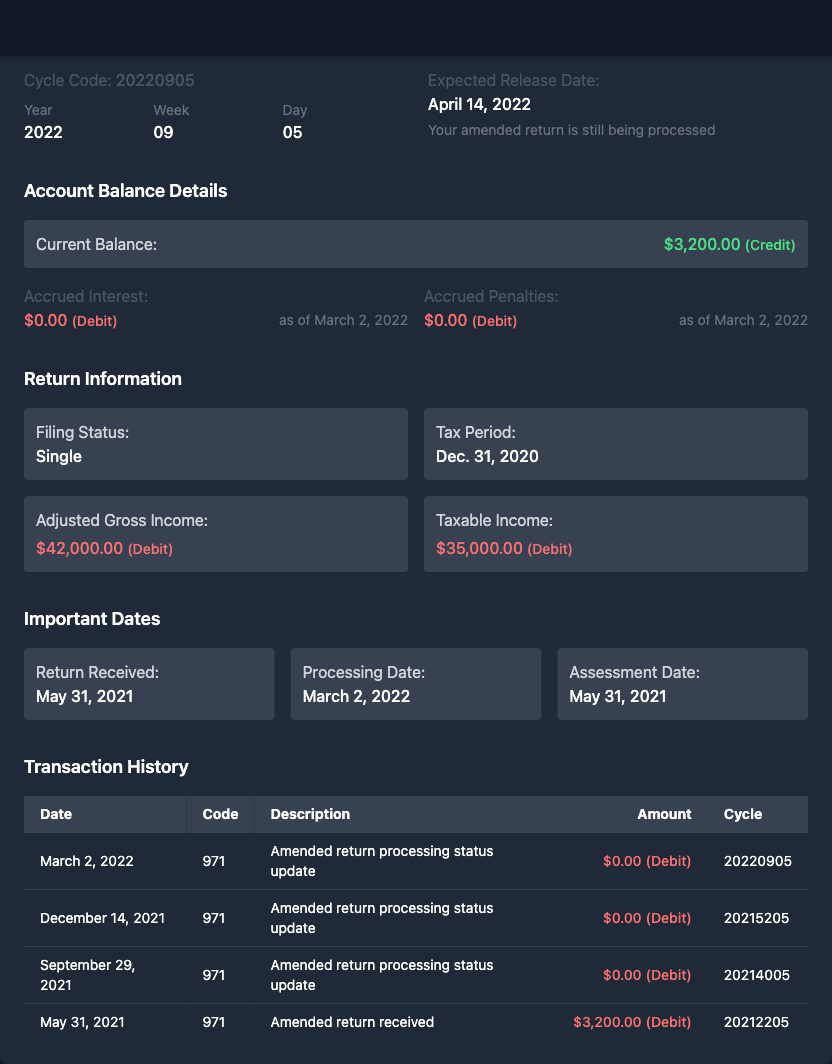
Task: Click the Amount column header
Action: [664, 814]
